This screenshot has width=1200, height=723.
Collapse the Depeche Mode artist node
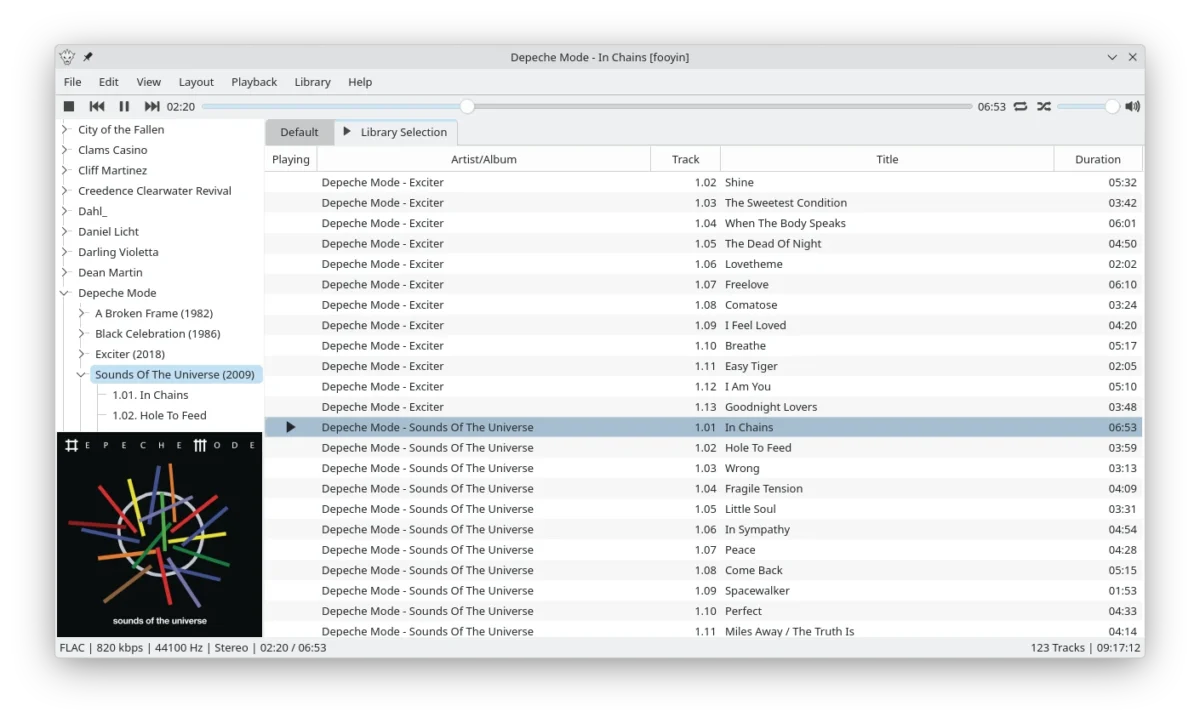click(x=66, y=293)
